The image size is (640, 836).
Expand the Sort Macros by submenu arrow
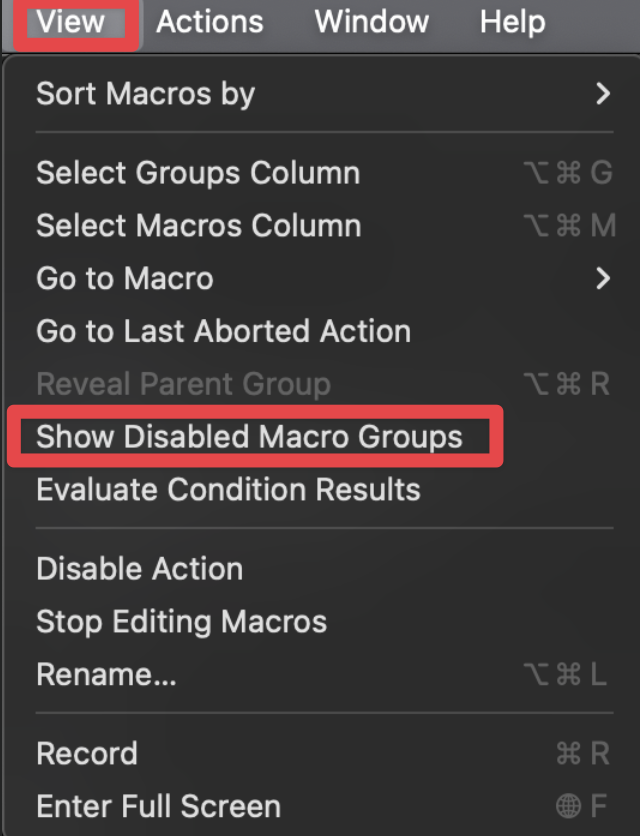(x=602, y=95)
